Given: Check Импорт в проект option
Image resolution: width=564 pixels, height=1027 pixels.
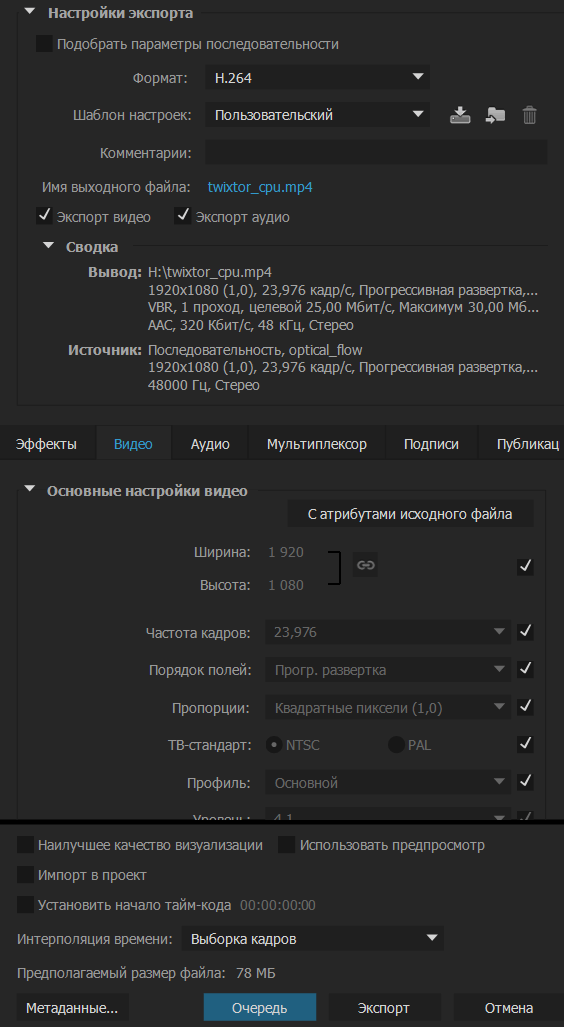Looking at the screenshot, I should coord(25,874).
